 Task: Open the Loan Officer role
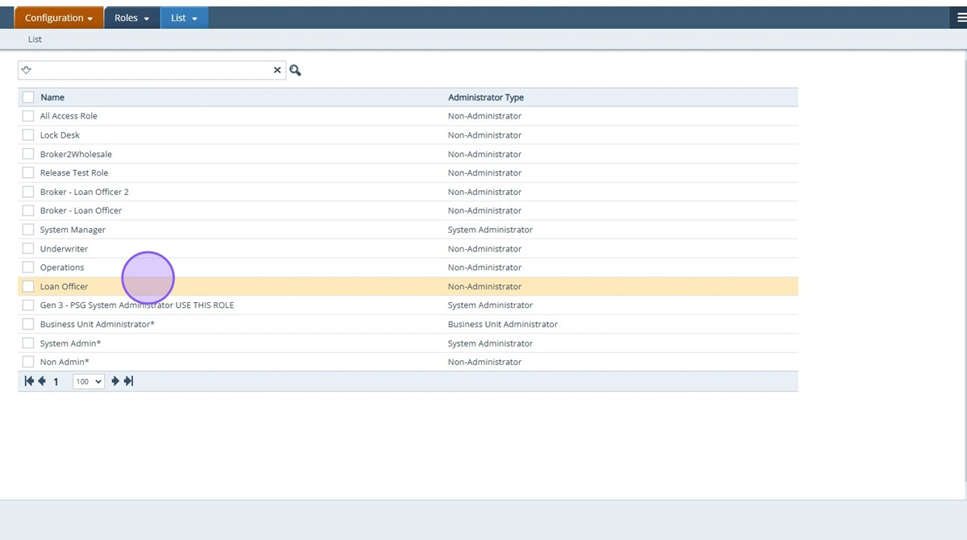(64, 287)
